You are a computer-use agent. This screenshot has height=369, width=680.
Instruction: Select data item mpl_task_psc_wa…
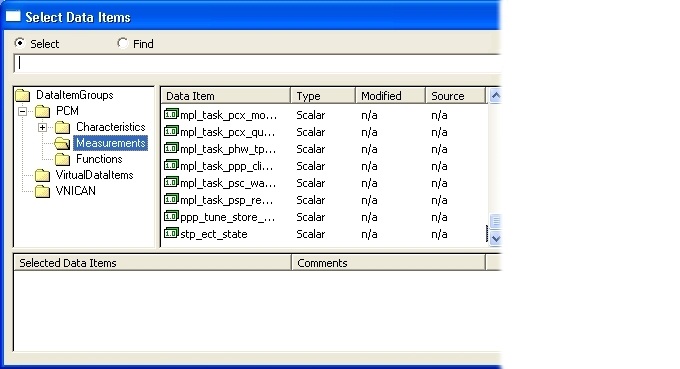click(228, 183)
